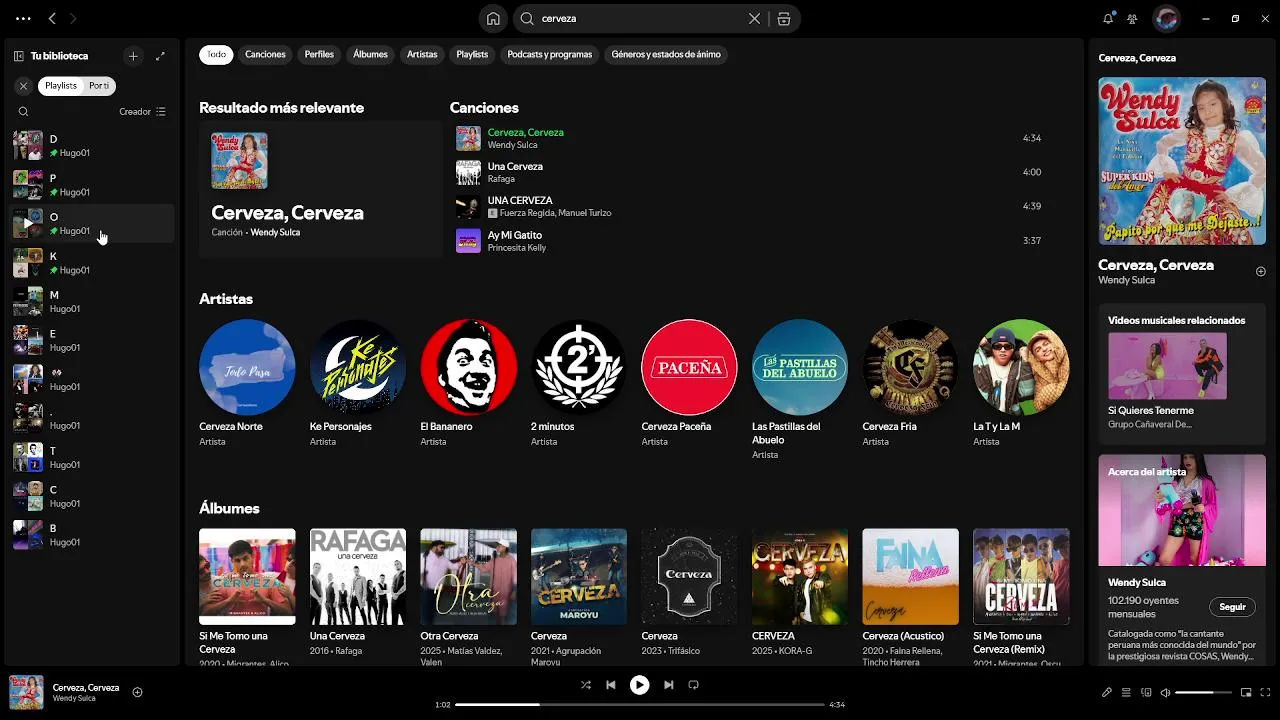Open playlist B in library

coord(91,535)
